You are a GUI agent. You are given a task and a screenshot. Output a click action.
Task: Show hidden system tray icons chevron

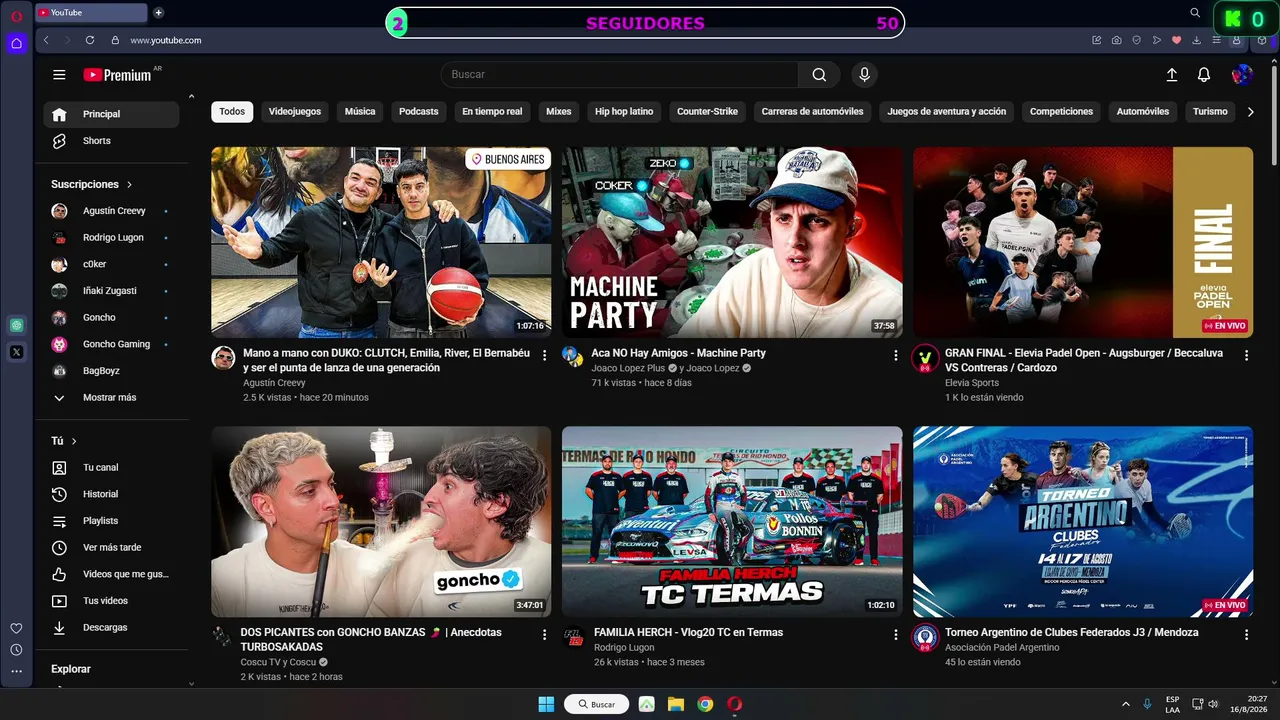[x=1126, y=704]
